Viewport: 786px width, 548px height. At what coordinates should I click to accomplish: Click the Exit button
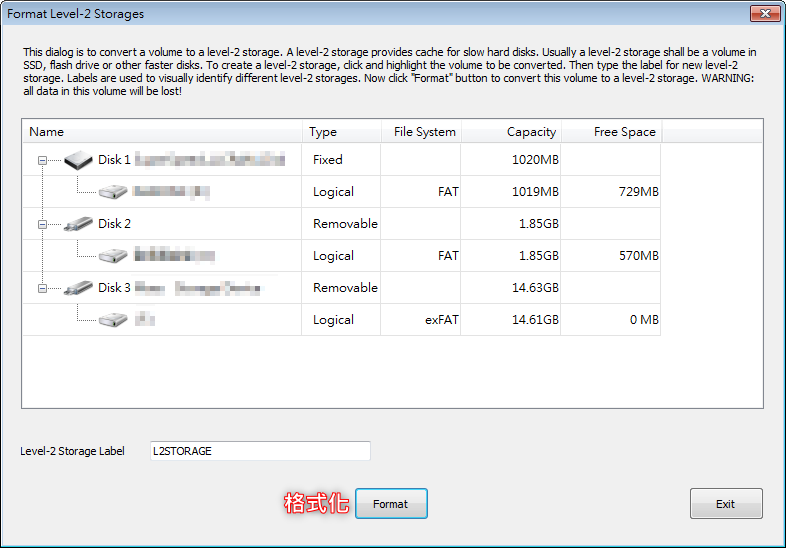point(726,504)
